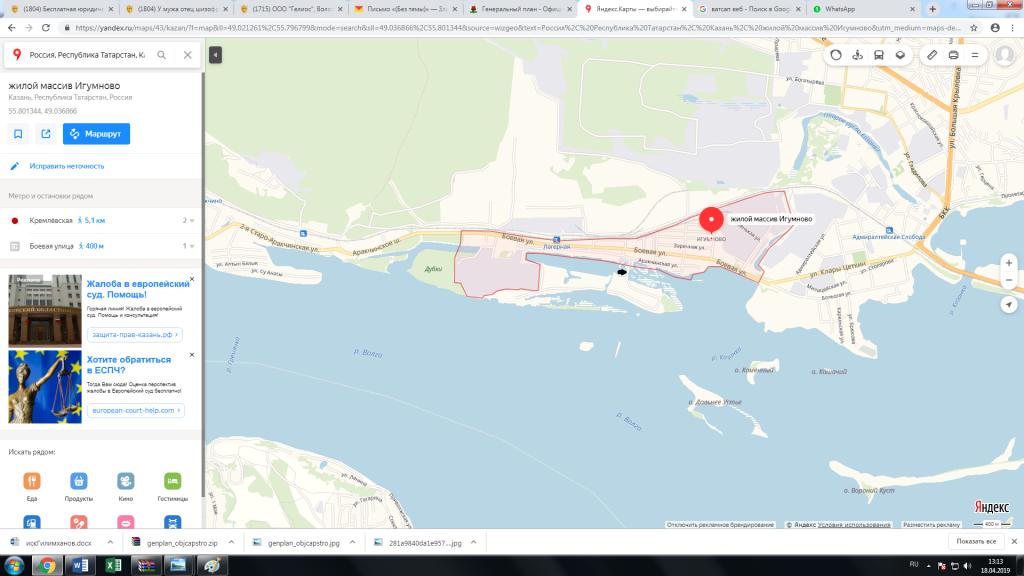Toggle the traffic layer on map

[x=836, y=55]
